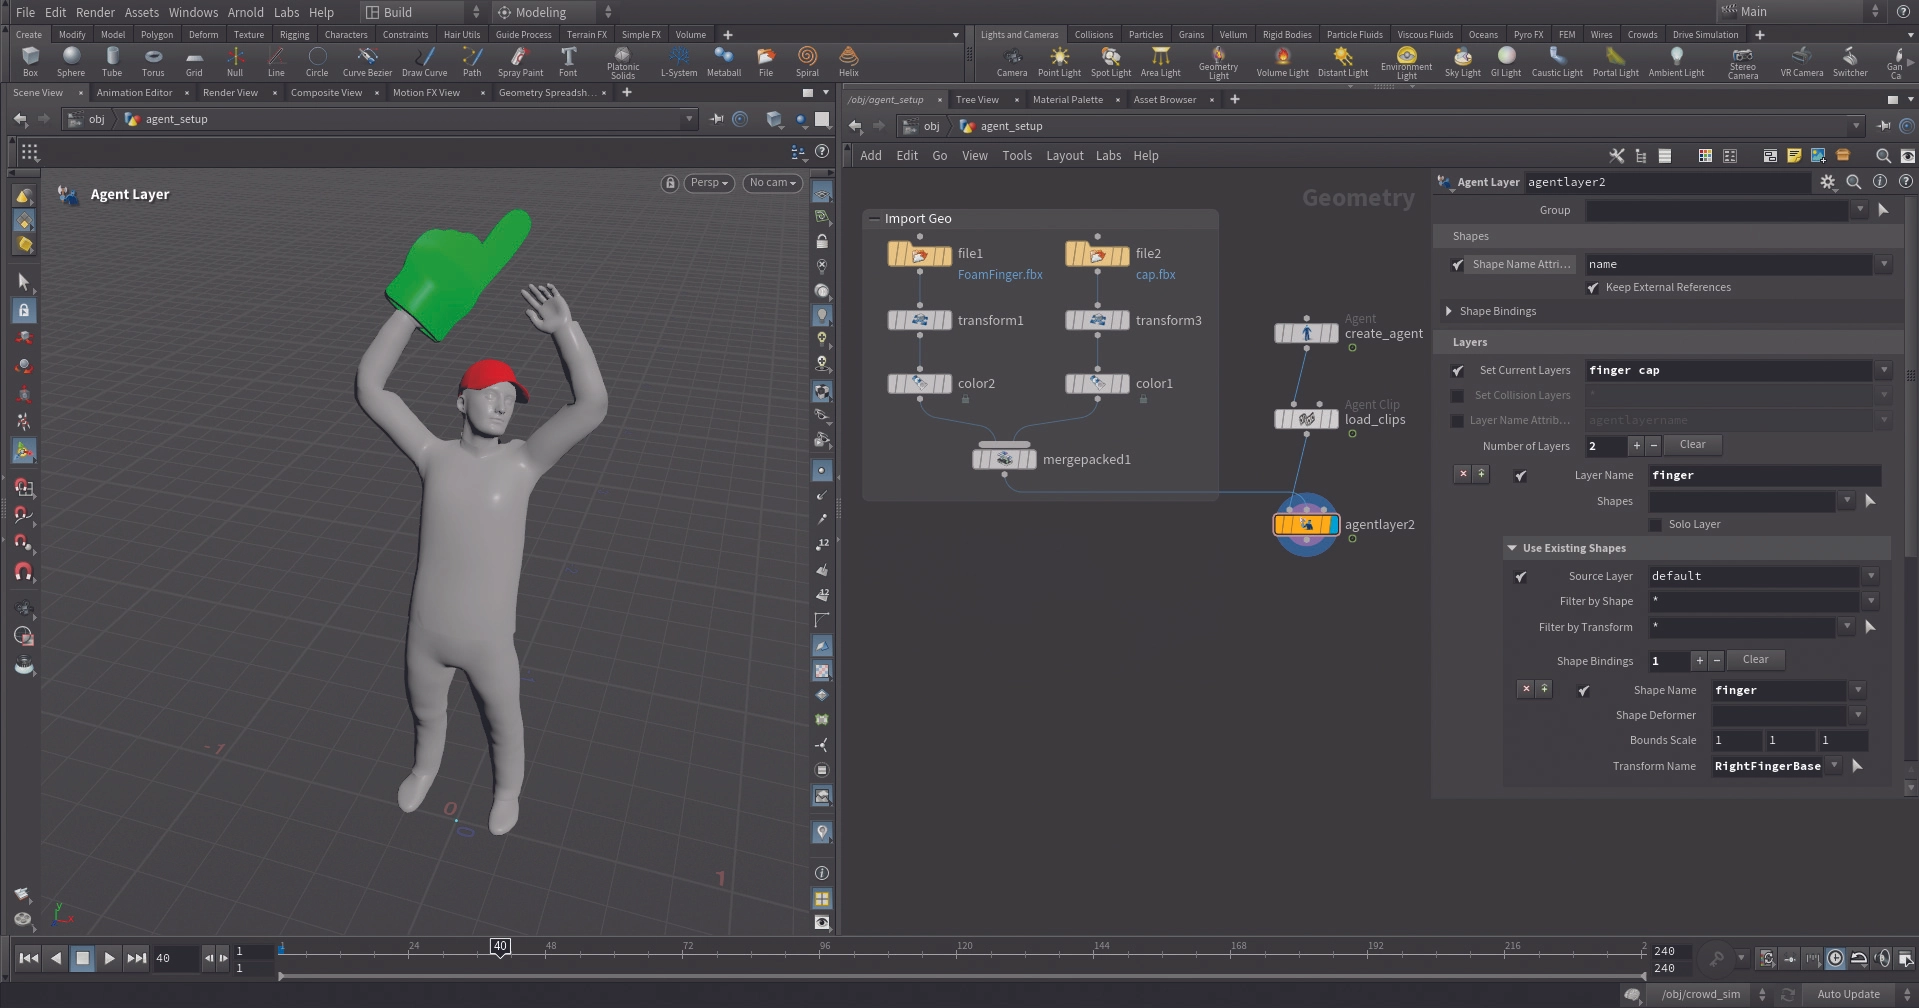Screen dimensions: 1919x1008
Task: Select the Font shelf tool
Action: click(568, 62)
